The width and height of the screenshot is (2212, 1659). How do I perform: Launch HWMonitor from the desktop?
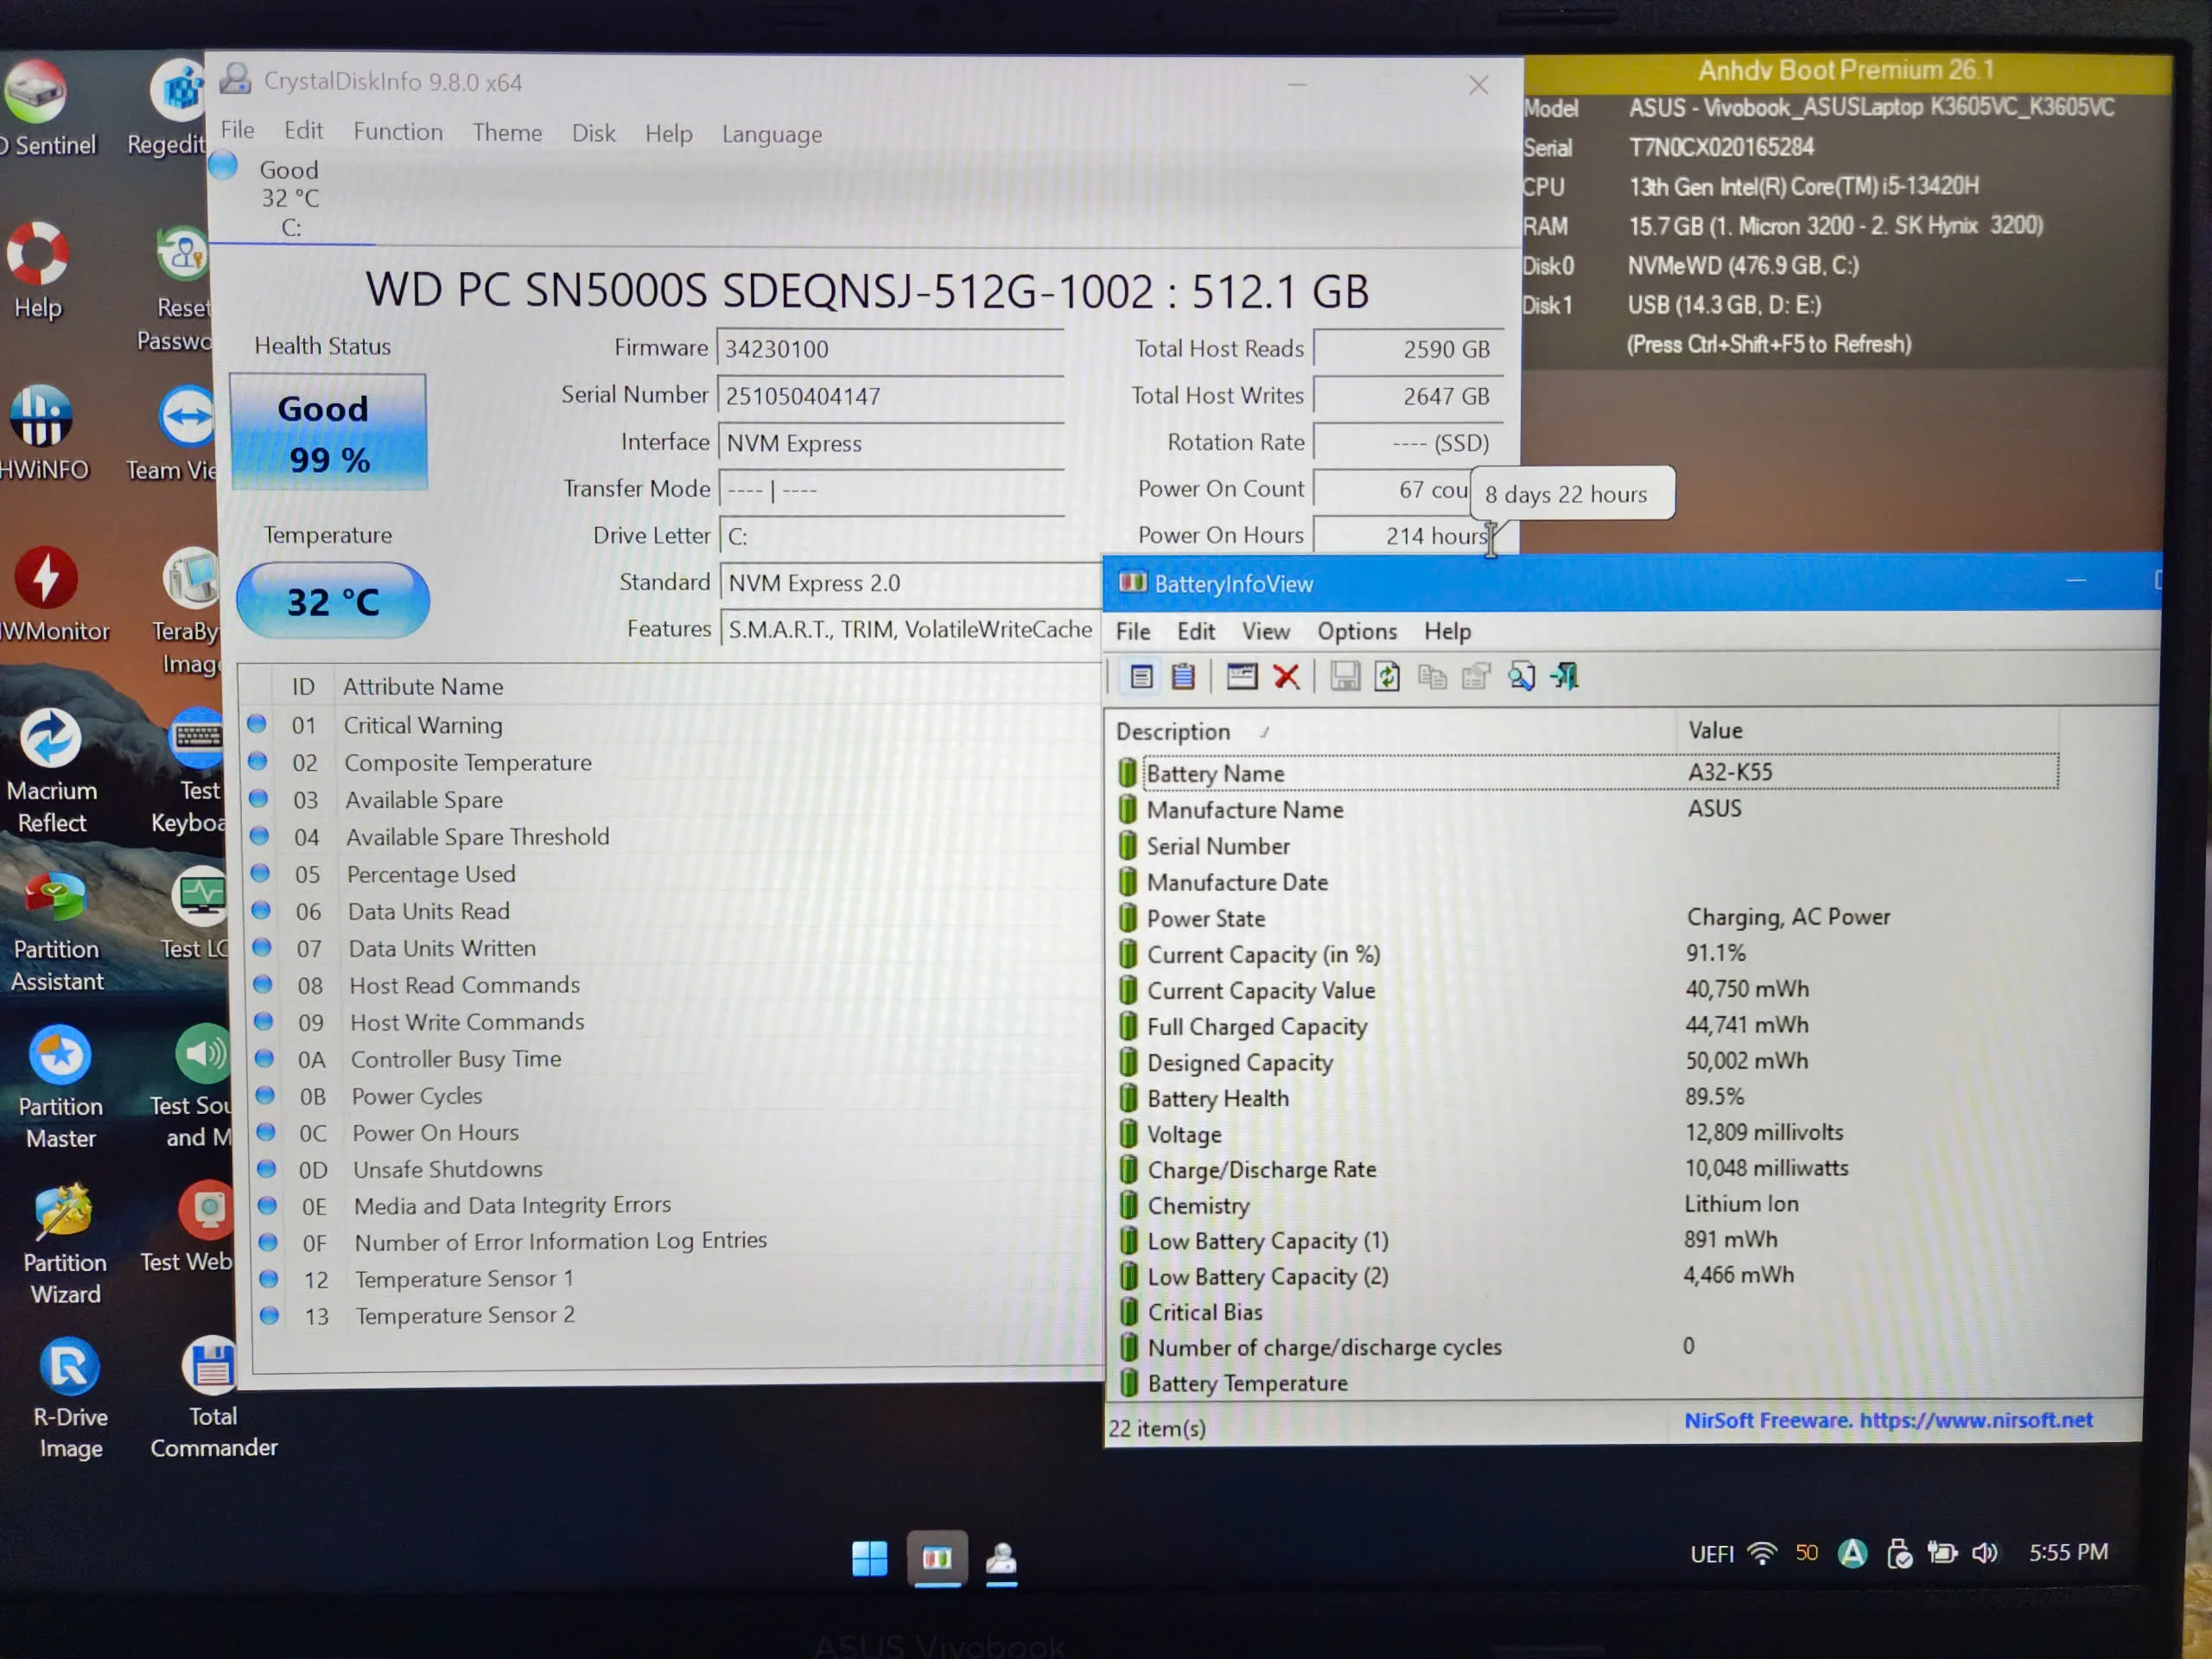[50, 595]
